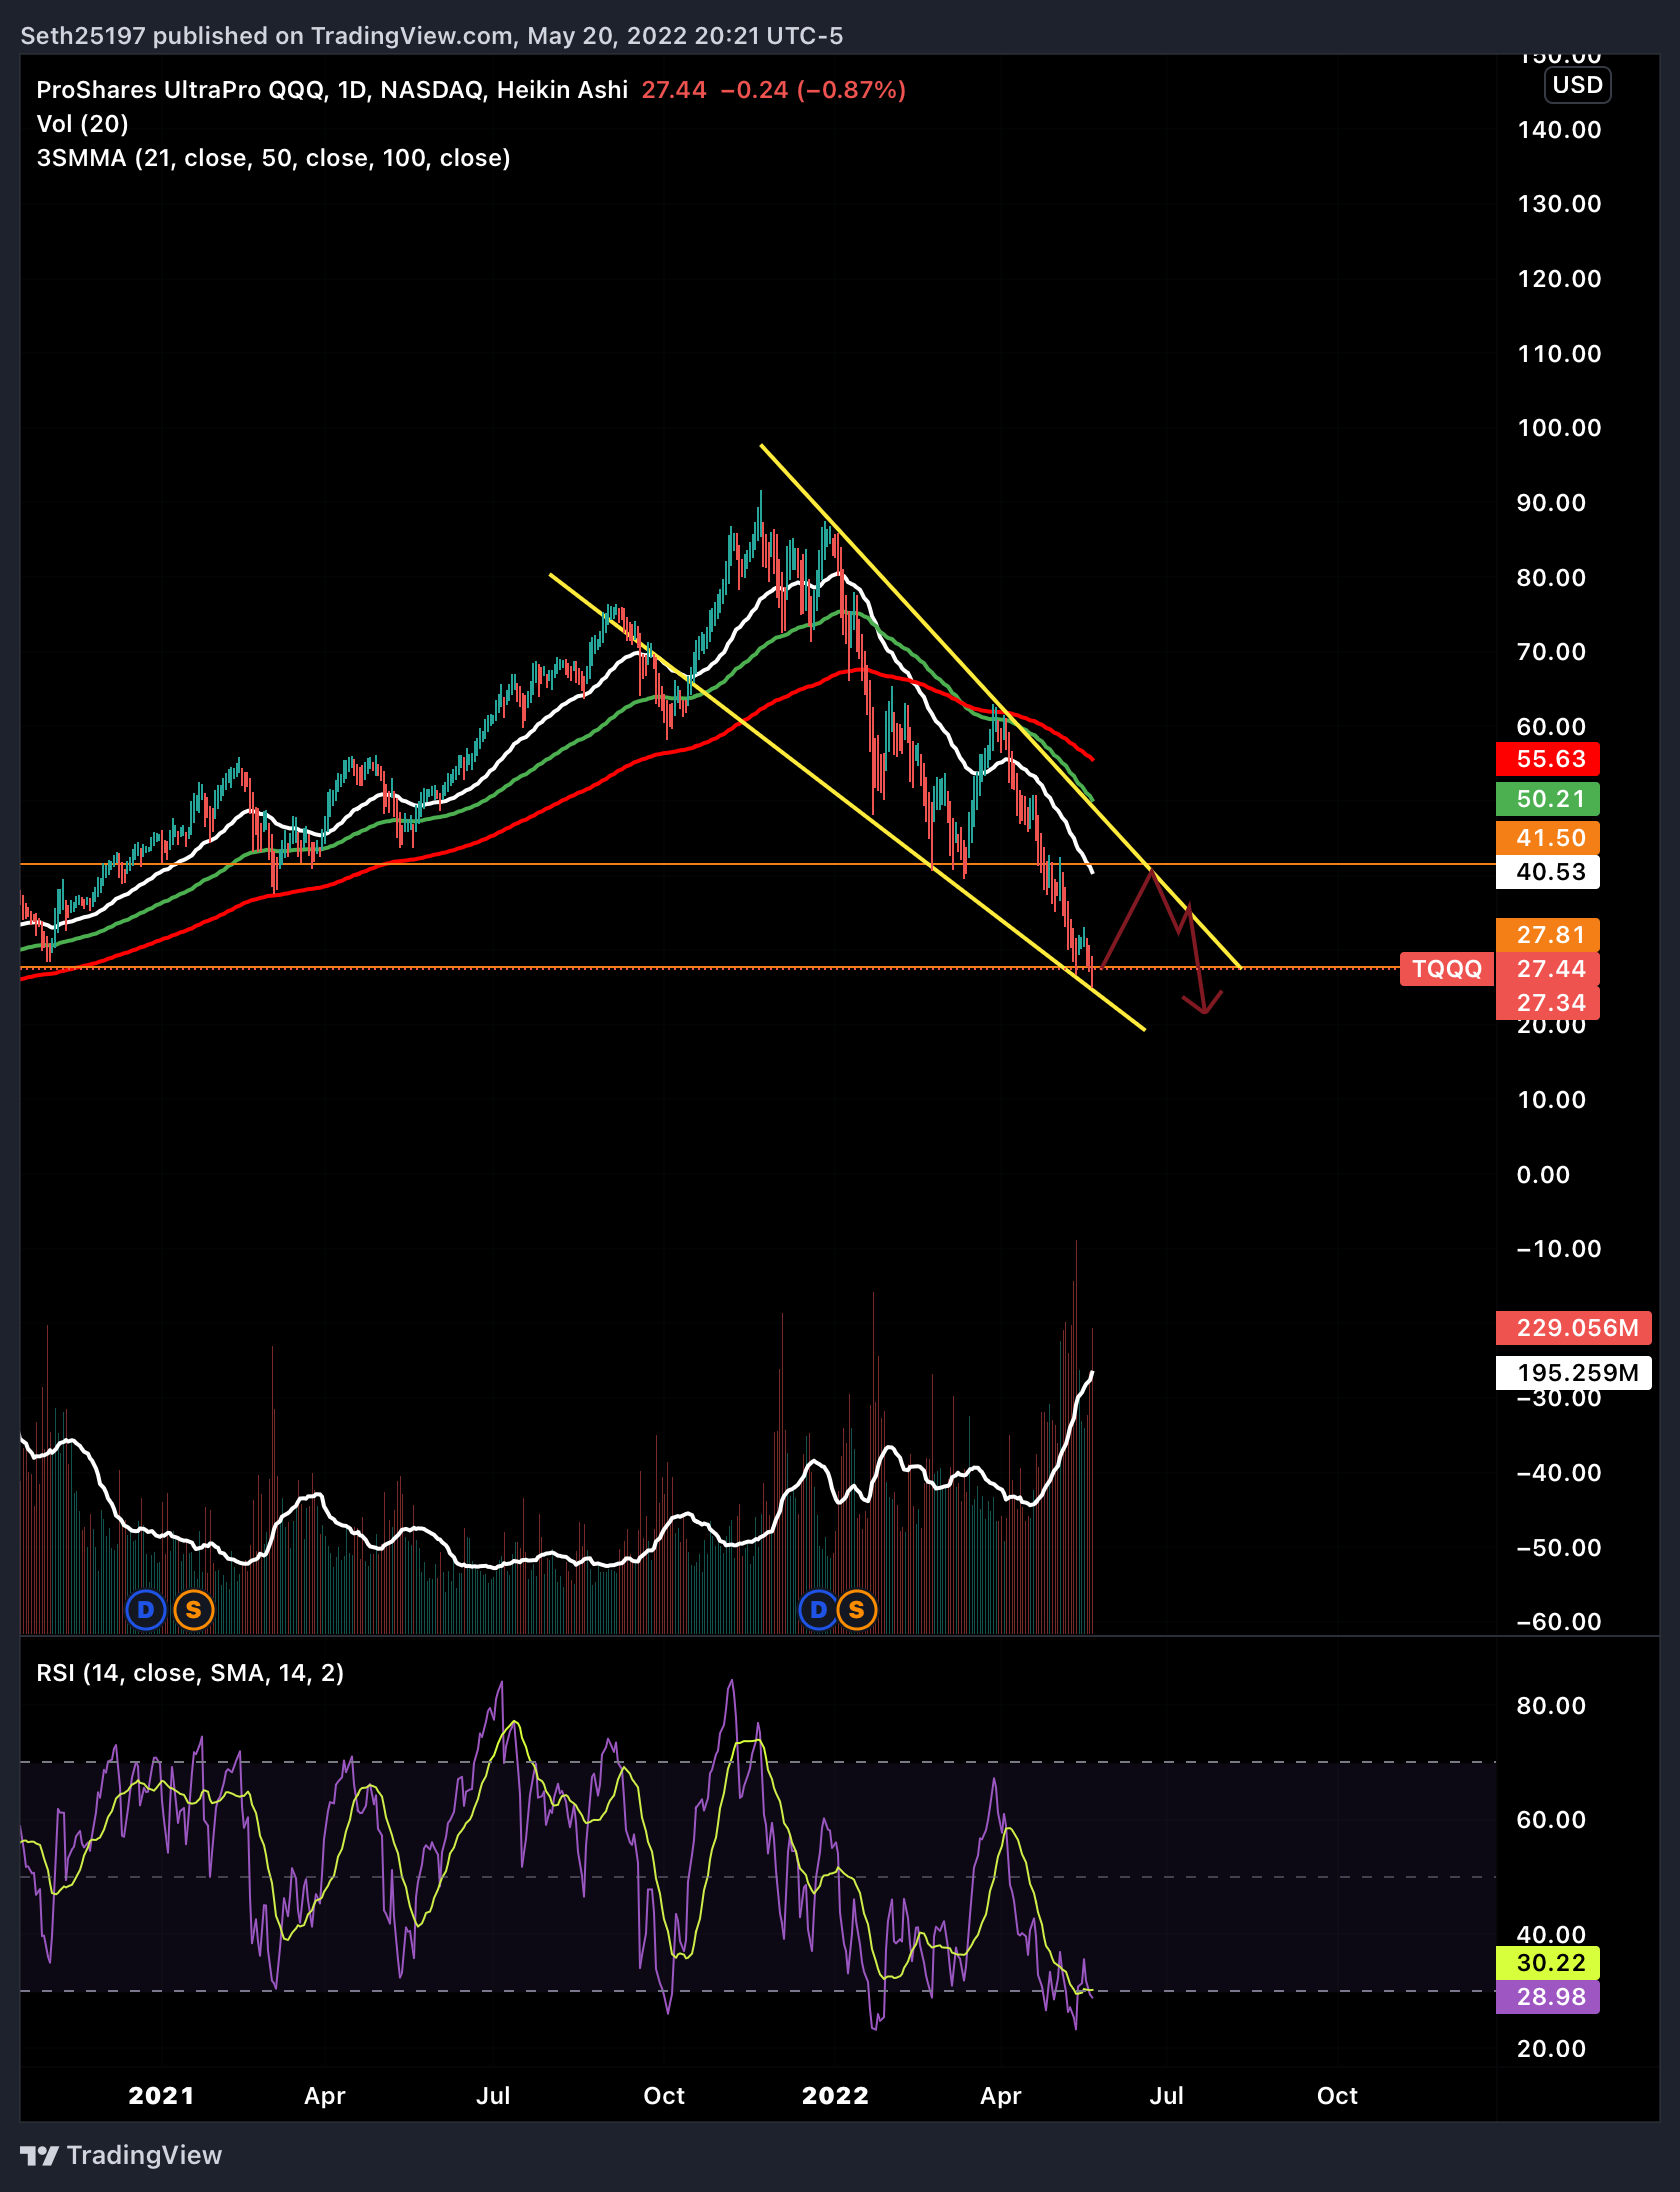Viewport: 1680px width, 2192px height.
Task: Click the first blue D dividend marker
Action: [146, 1610]
